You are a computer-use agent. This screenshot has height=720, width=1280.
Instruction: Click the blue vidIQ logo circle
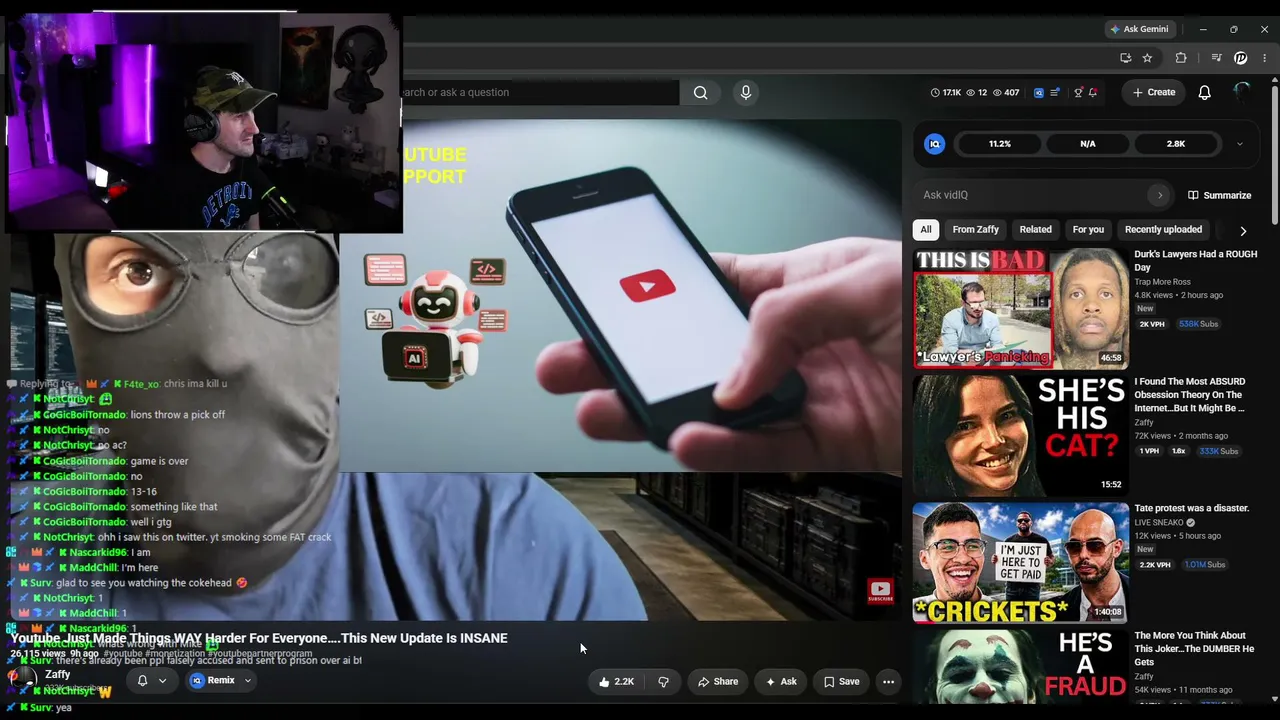[x=935, y=144]
